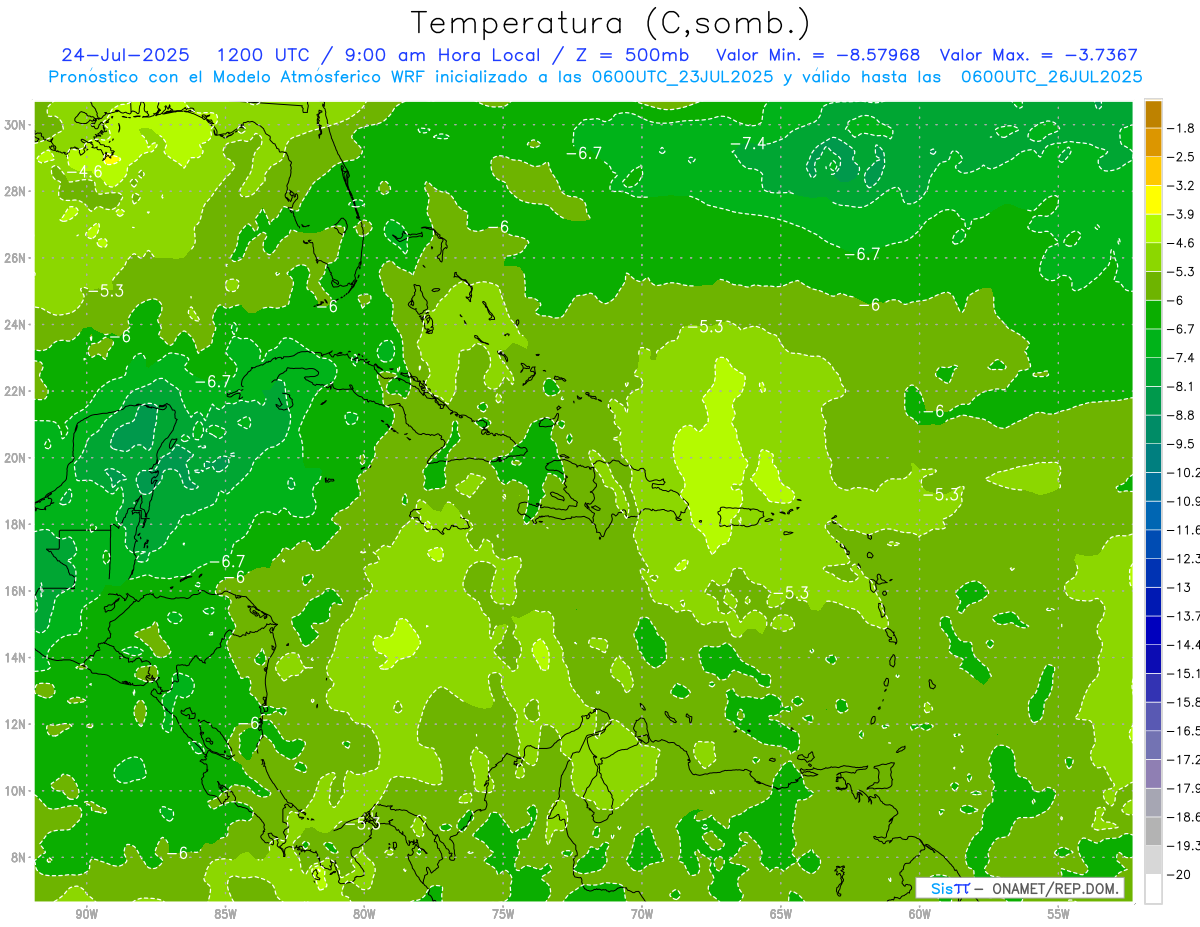Select the 'Z = 500mb' level text
This screenshot has height=927, width=1200.
click(x=630, y=55)
